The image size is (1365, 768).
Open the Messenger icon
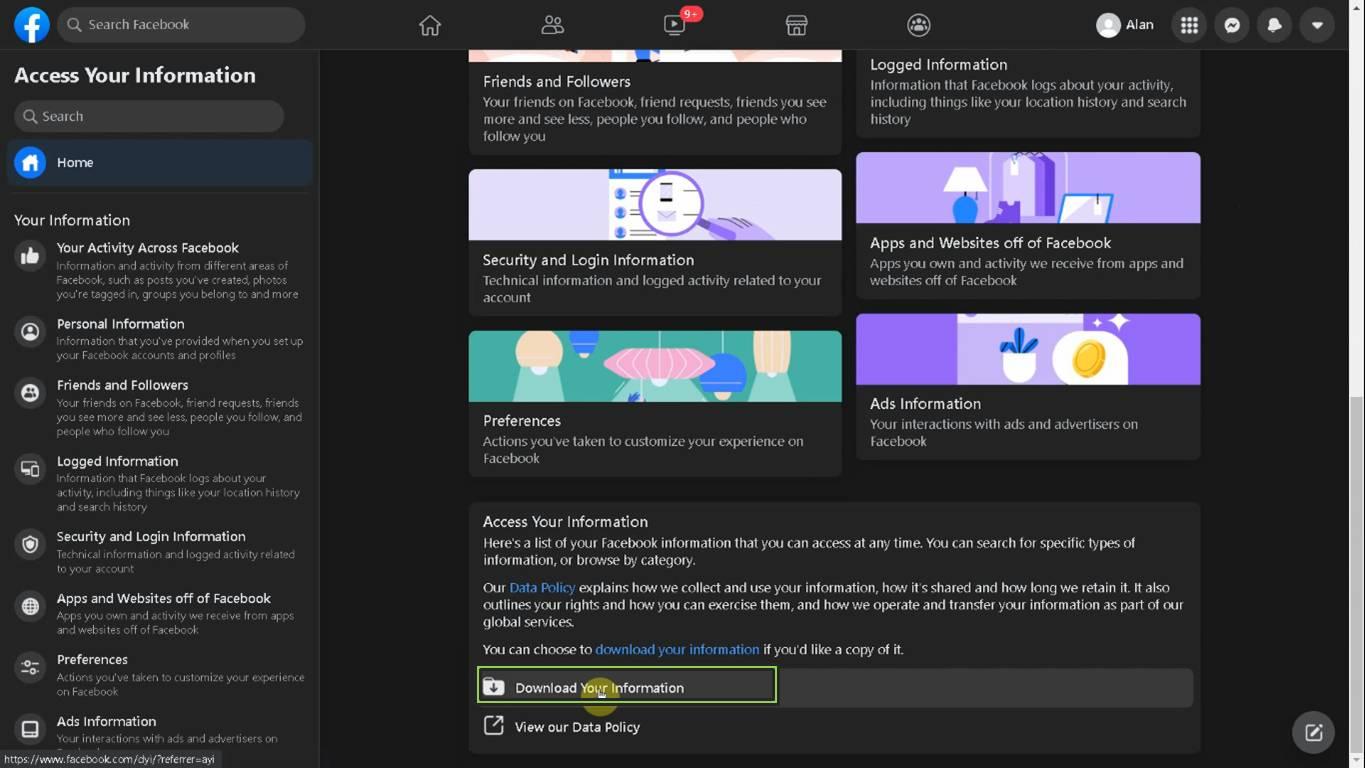coord(1232,25)
